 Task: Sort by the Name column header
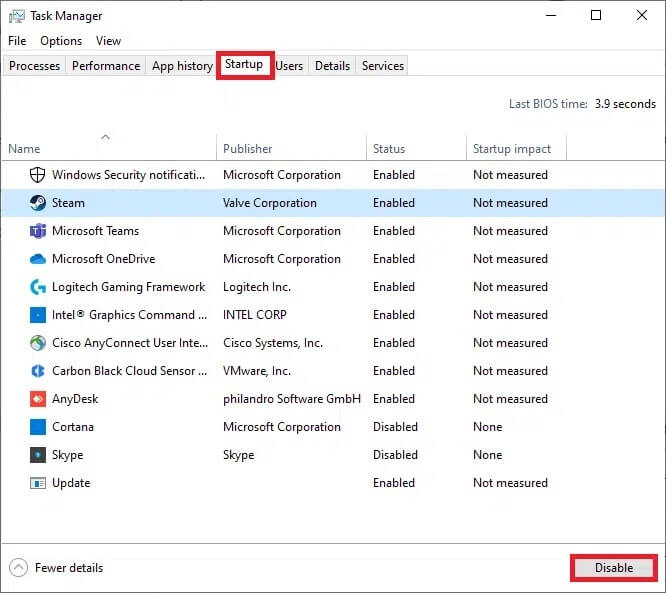point(24,149)
